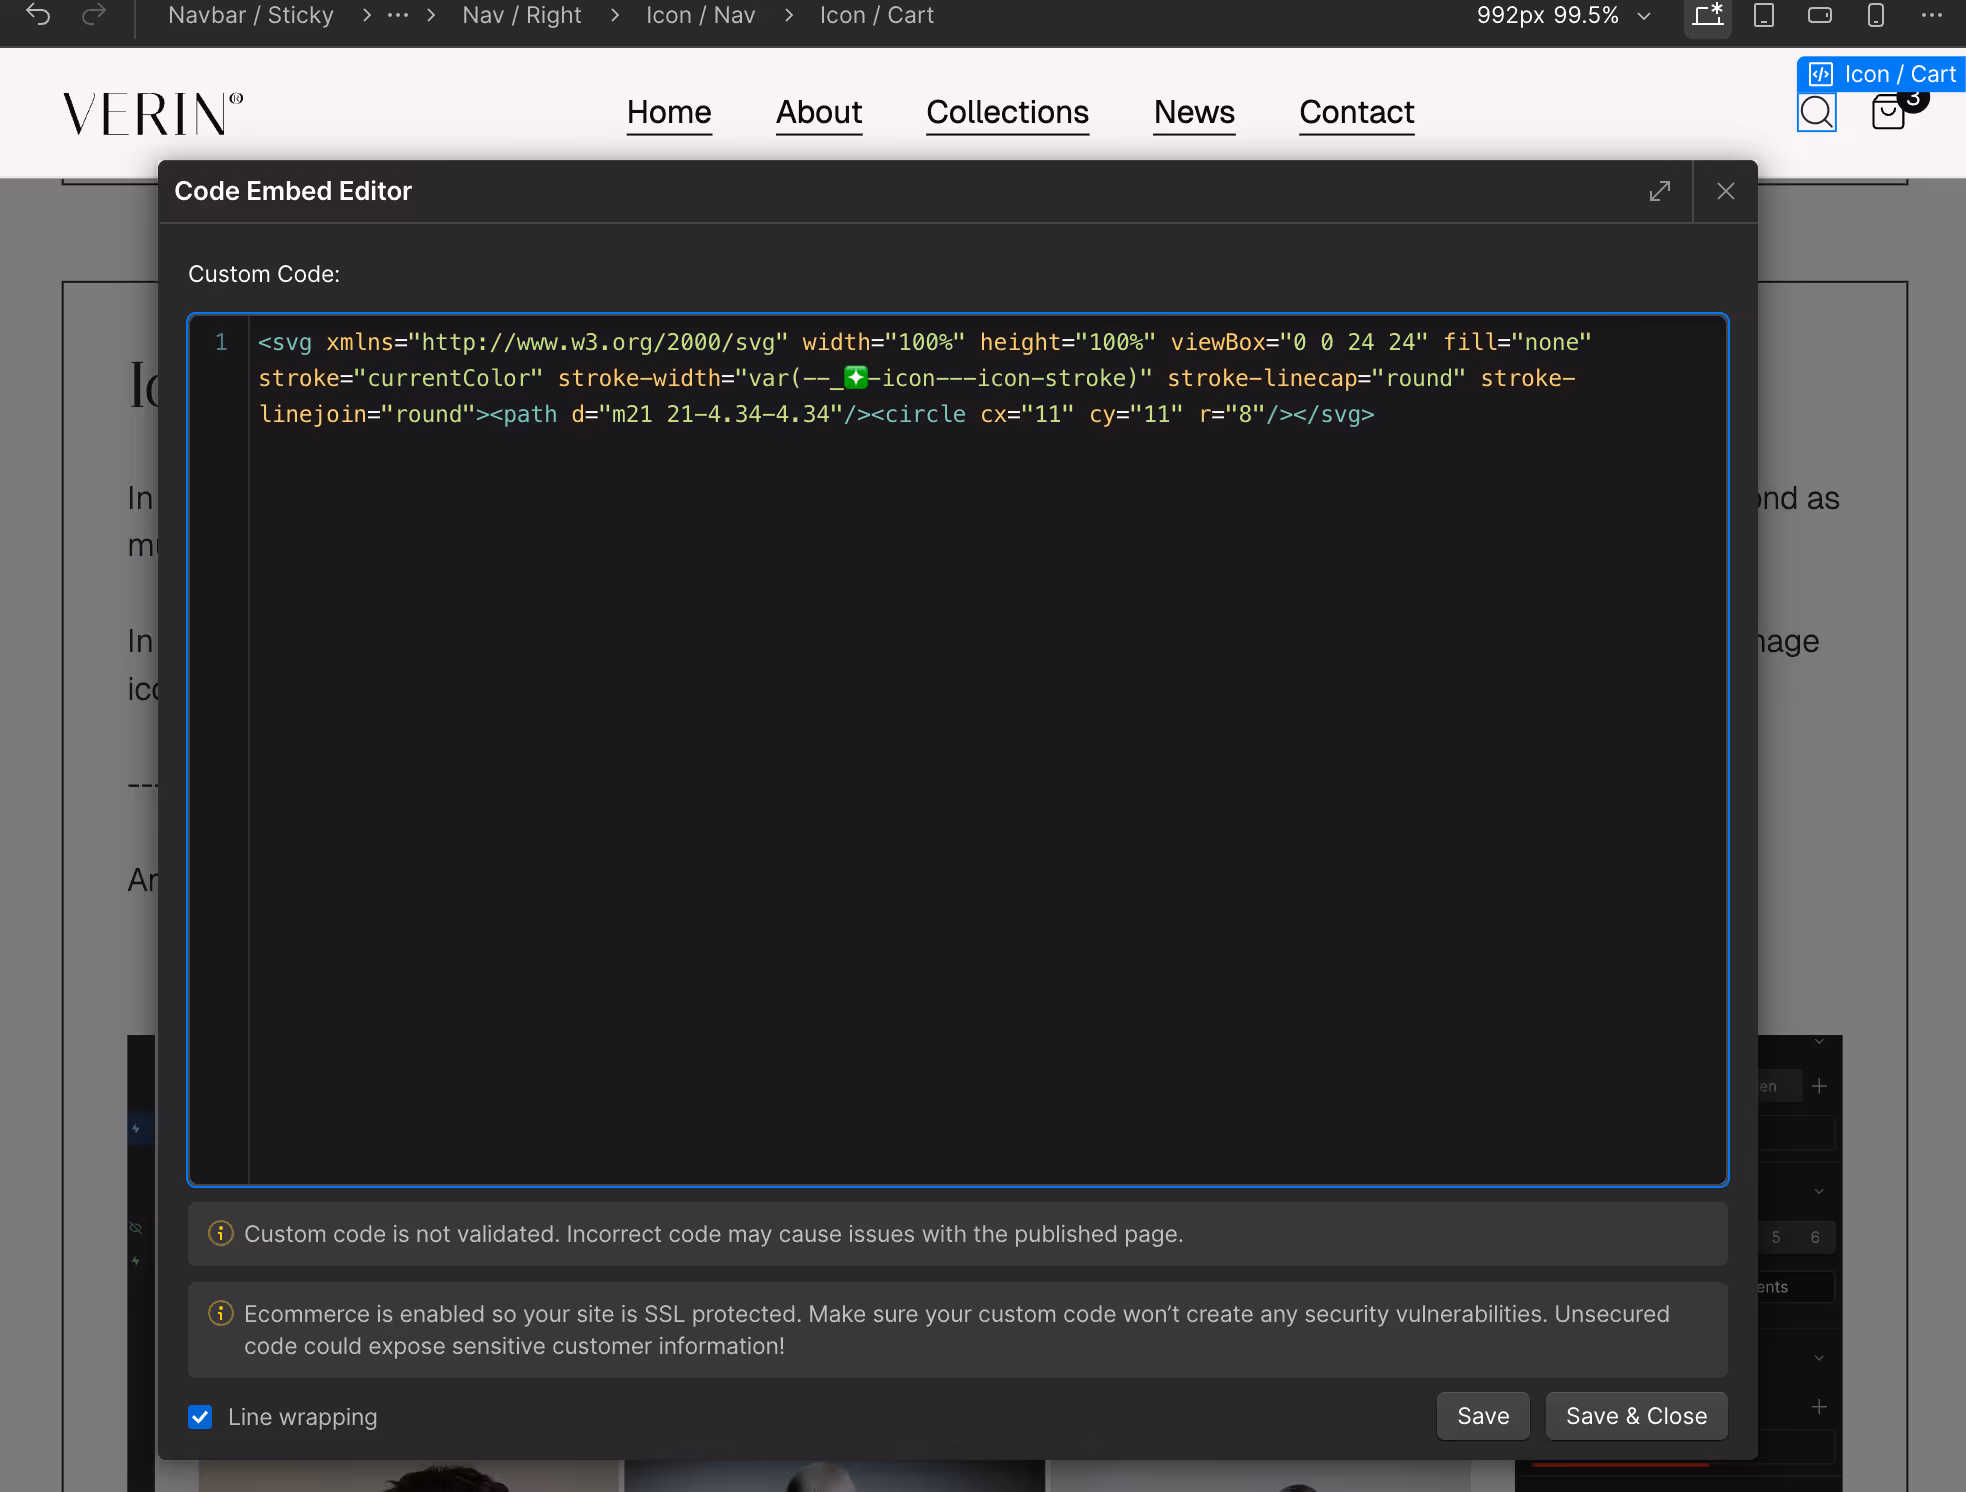1966x1492 pixels.
Task: Click the search magnifier icon in navbar
Action: pyautogui.click(x=1817, y=113)
